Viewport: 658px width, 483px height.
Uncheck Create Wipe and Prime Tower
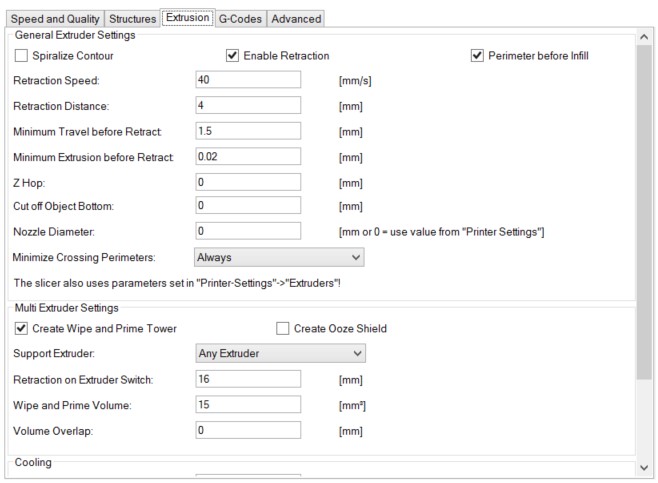coord(21,328)
